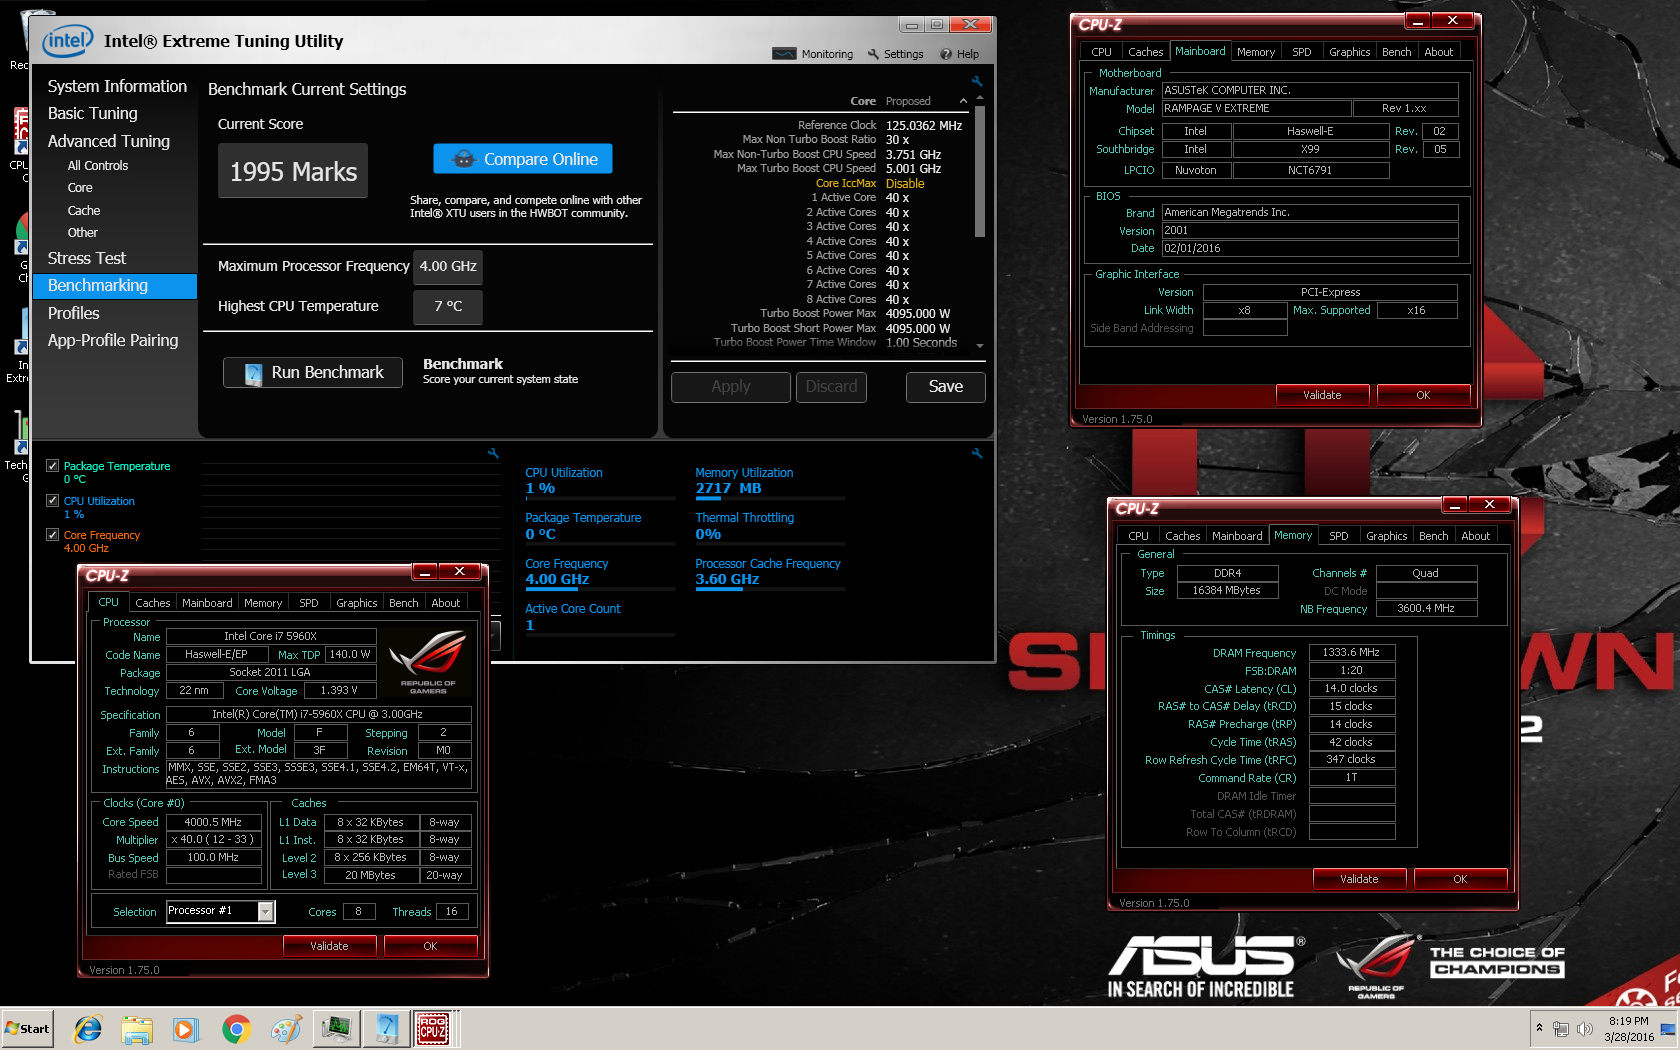Screen dimensions: 1680x1050
Task: Click wrench icon above the monitoring graph
Action: click(x=493, y=453)
